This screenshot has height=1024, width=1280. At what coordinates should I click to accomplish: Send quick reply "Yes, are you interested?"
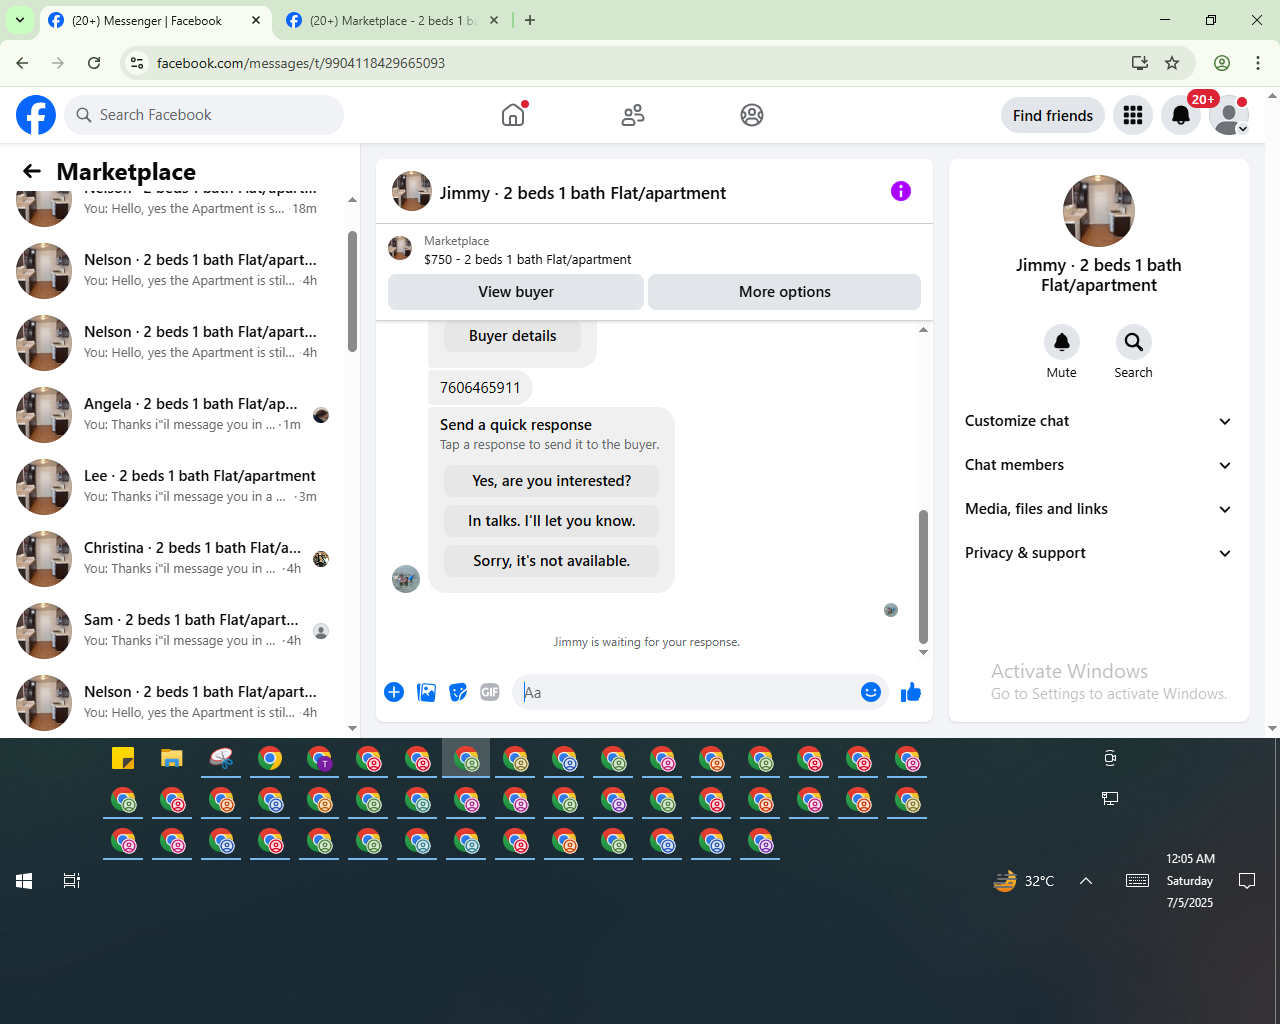[552, 481]
